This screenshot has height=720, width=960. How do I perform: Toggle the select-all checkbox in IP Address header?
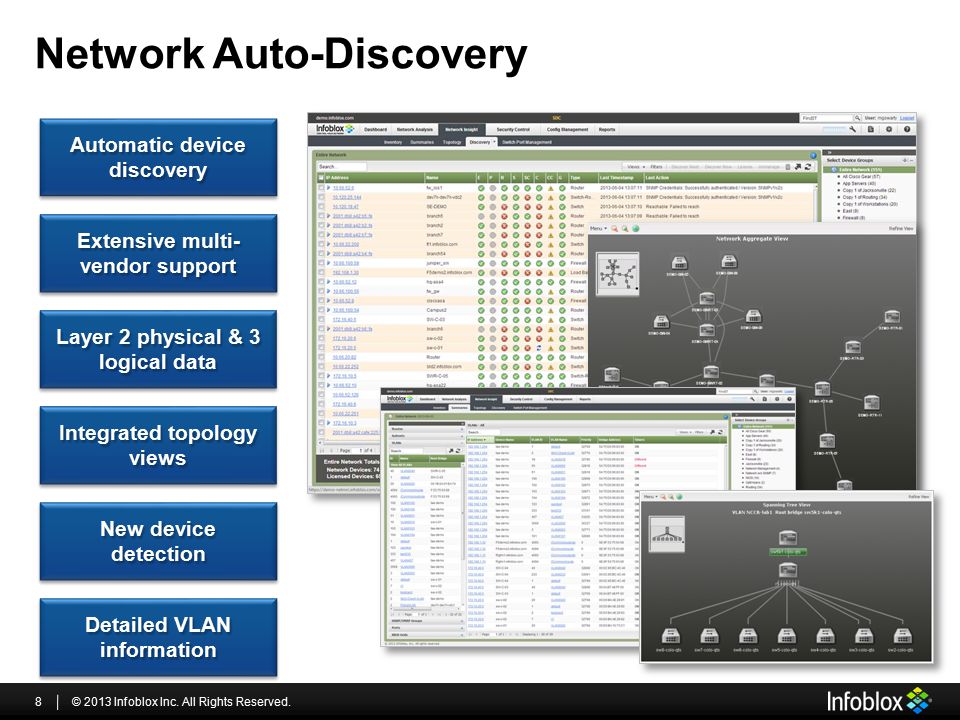[x=321, y=178]
